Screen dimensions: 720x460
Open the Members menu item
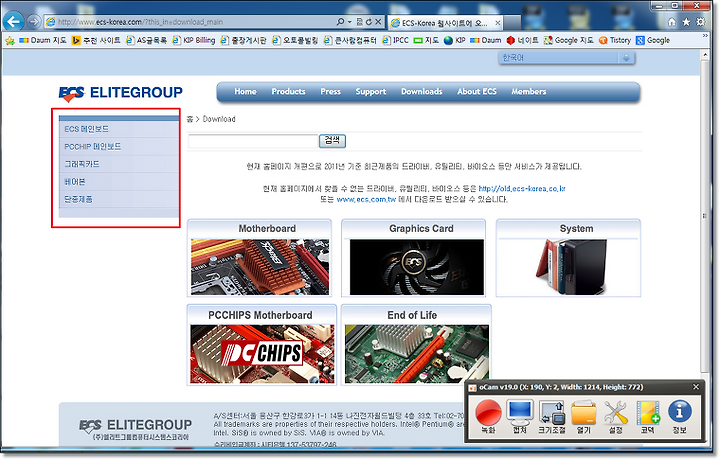(529, 91)
